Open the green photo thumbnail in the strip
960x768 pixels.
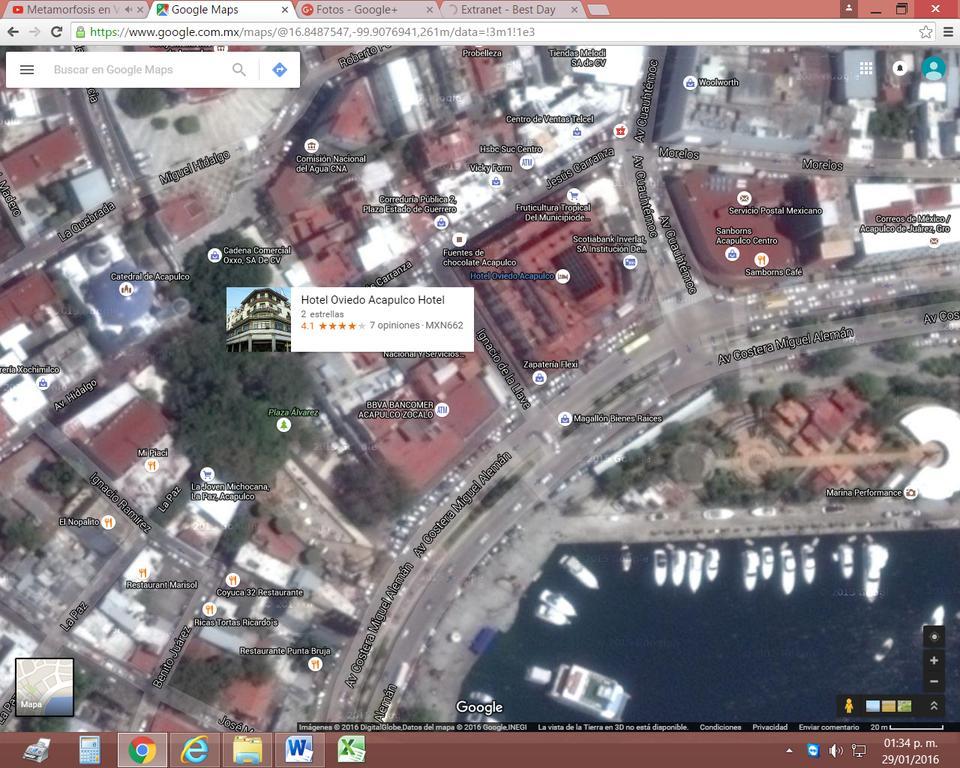pos(904,706)
